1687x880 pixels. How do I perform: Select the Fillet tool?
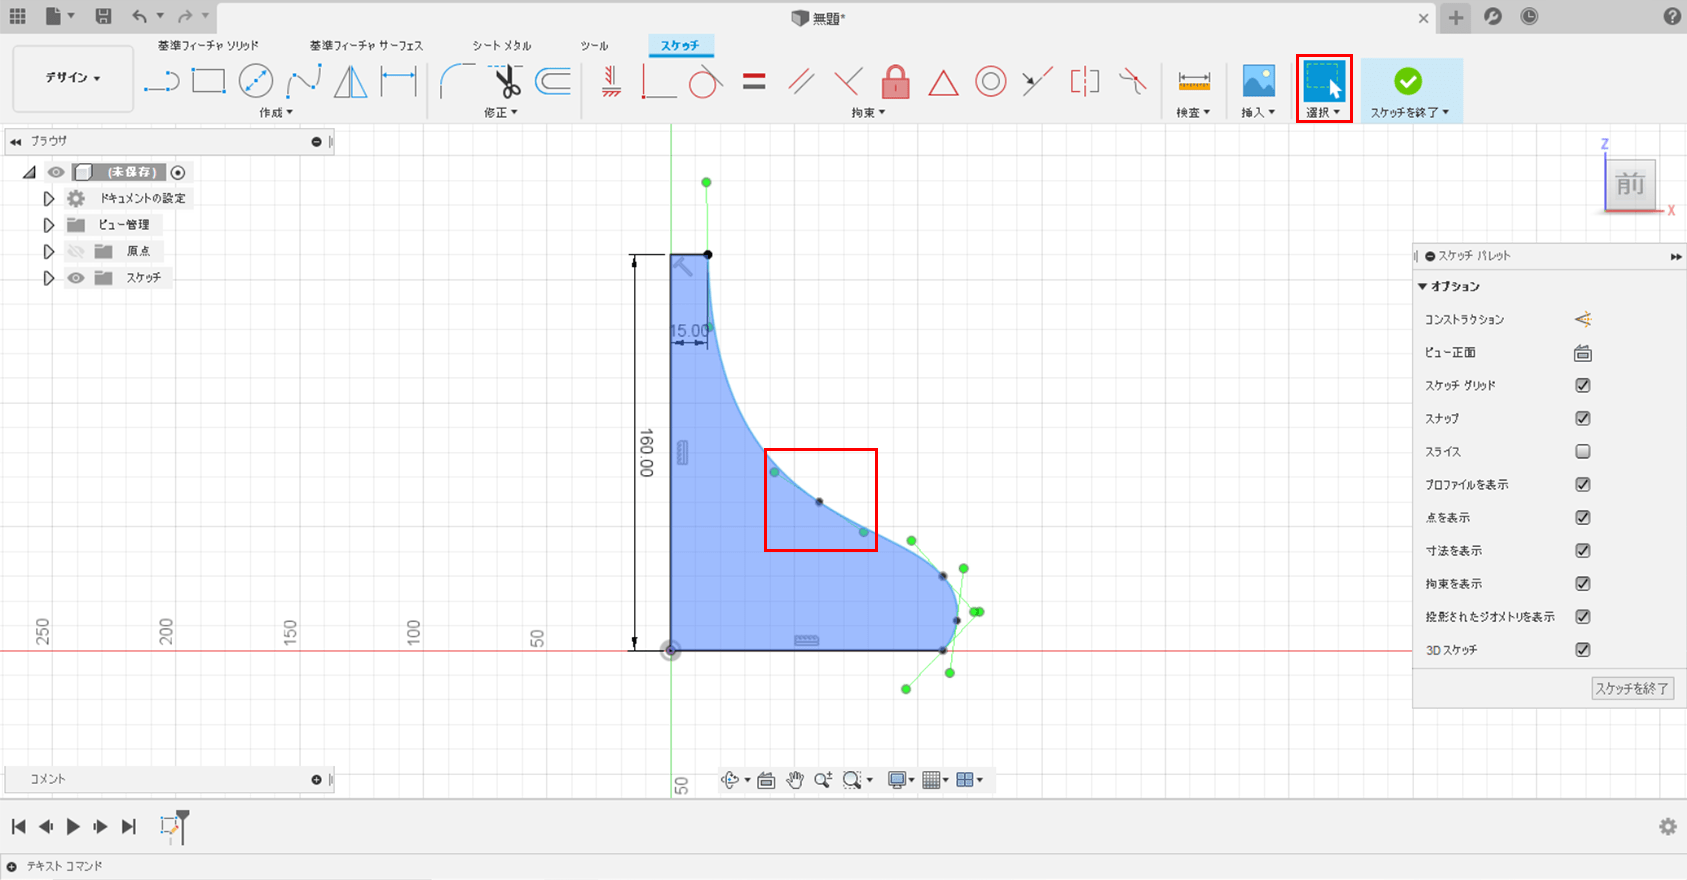click(458, 81)
